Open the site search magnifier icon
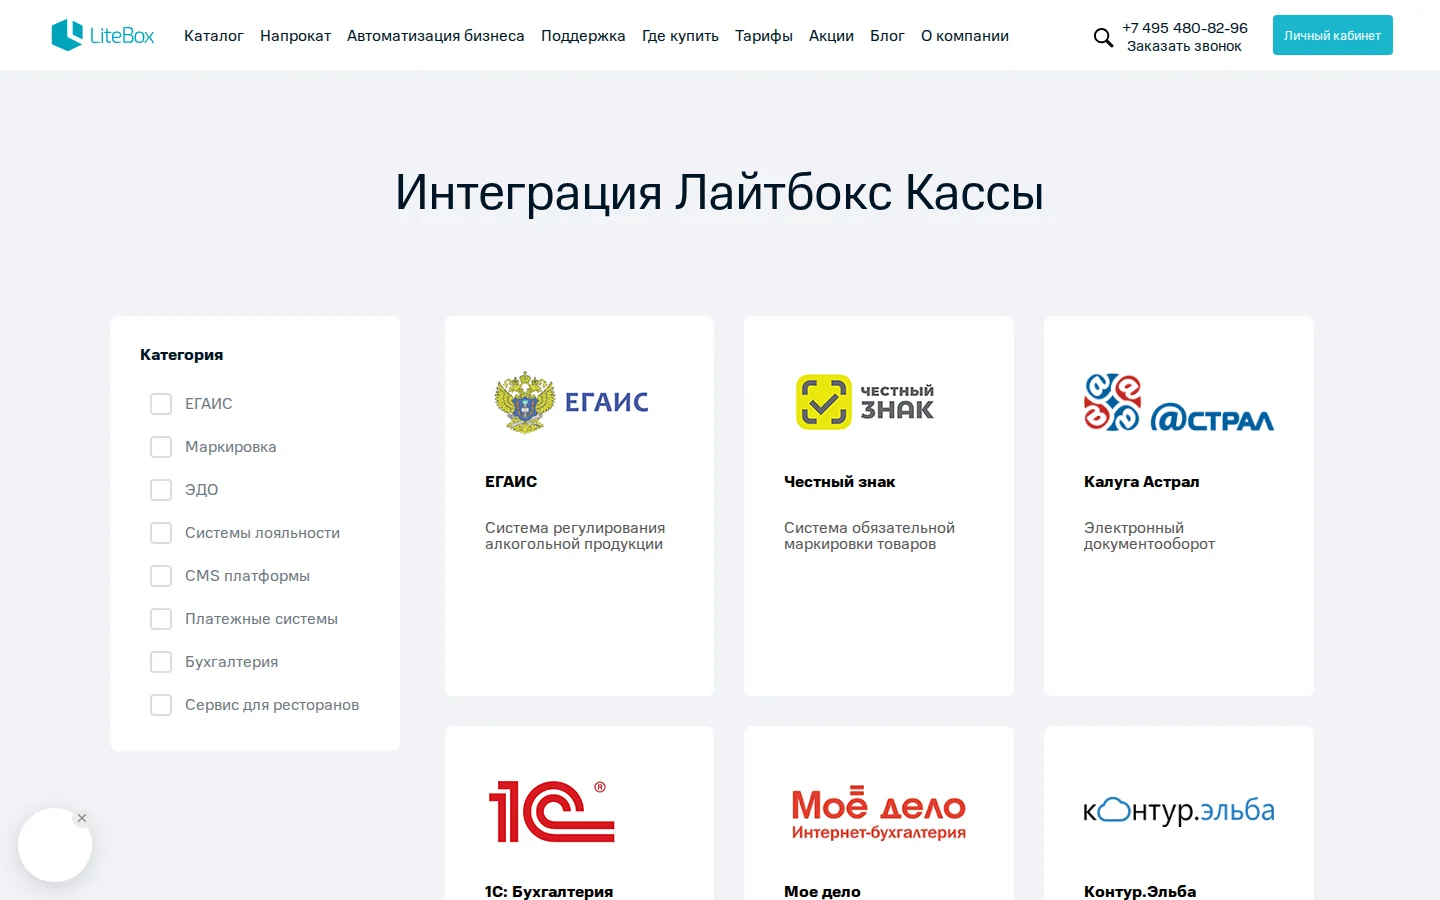Image resolution: width=1440 pixels, height=900 pixels. (1103, 38)
